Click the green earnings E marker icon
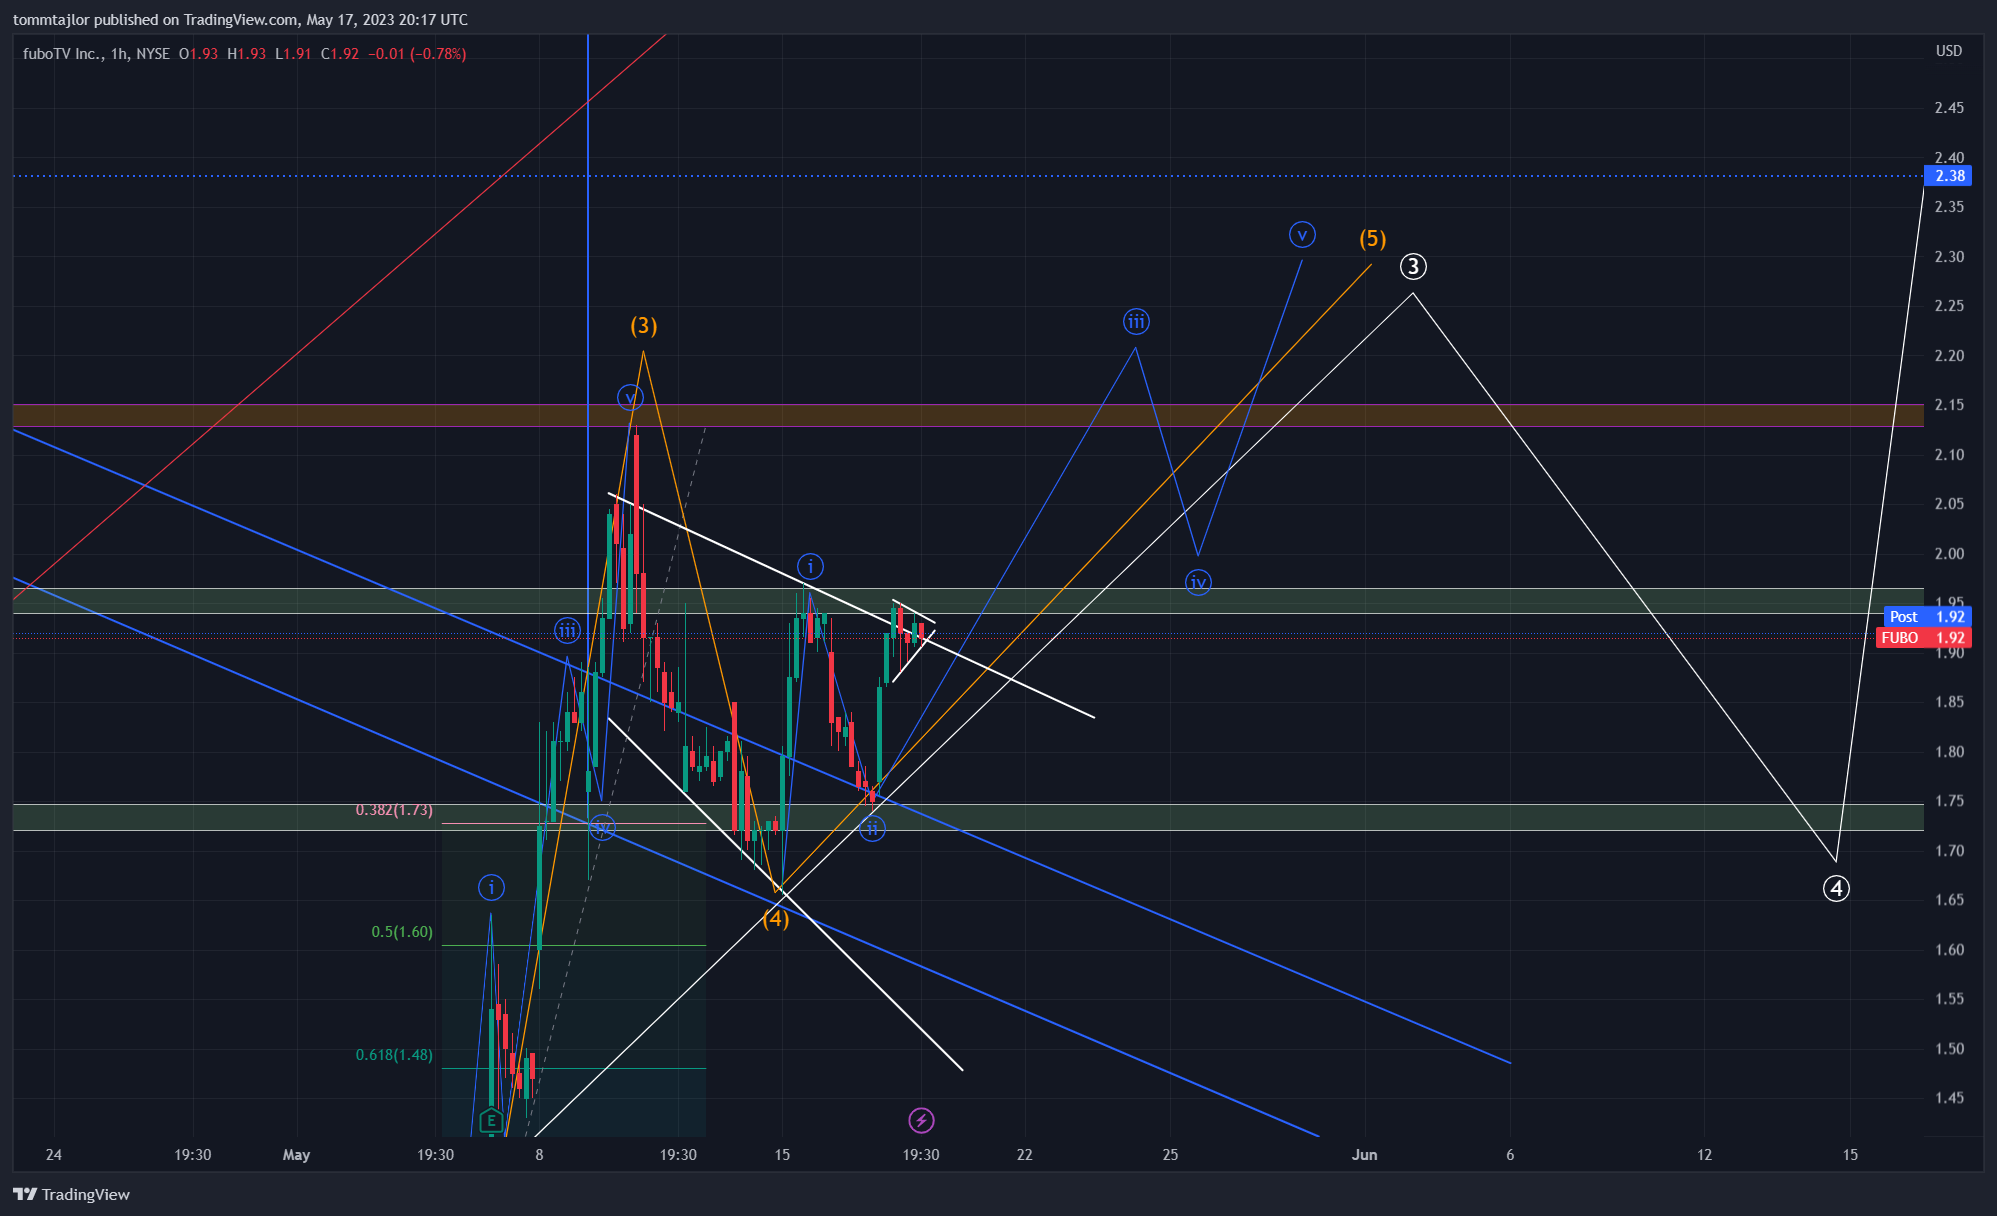This screenshot has height=1216, width=1997. click(491, 1121)
